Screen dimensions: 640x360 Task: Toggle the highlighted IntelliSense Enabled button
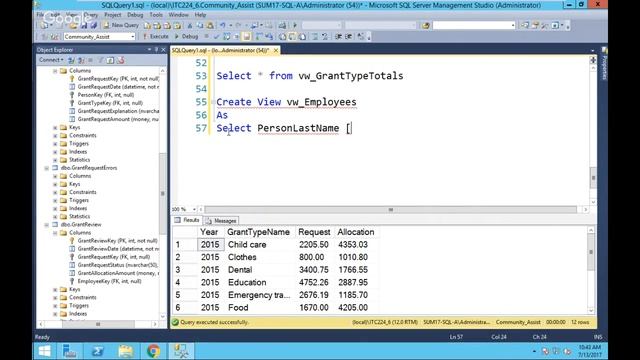pos(247,36)
